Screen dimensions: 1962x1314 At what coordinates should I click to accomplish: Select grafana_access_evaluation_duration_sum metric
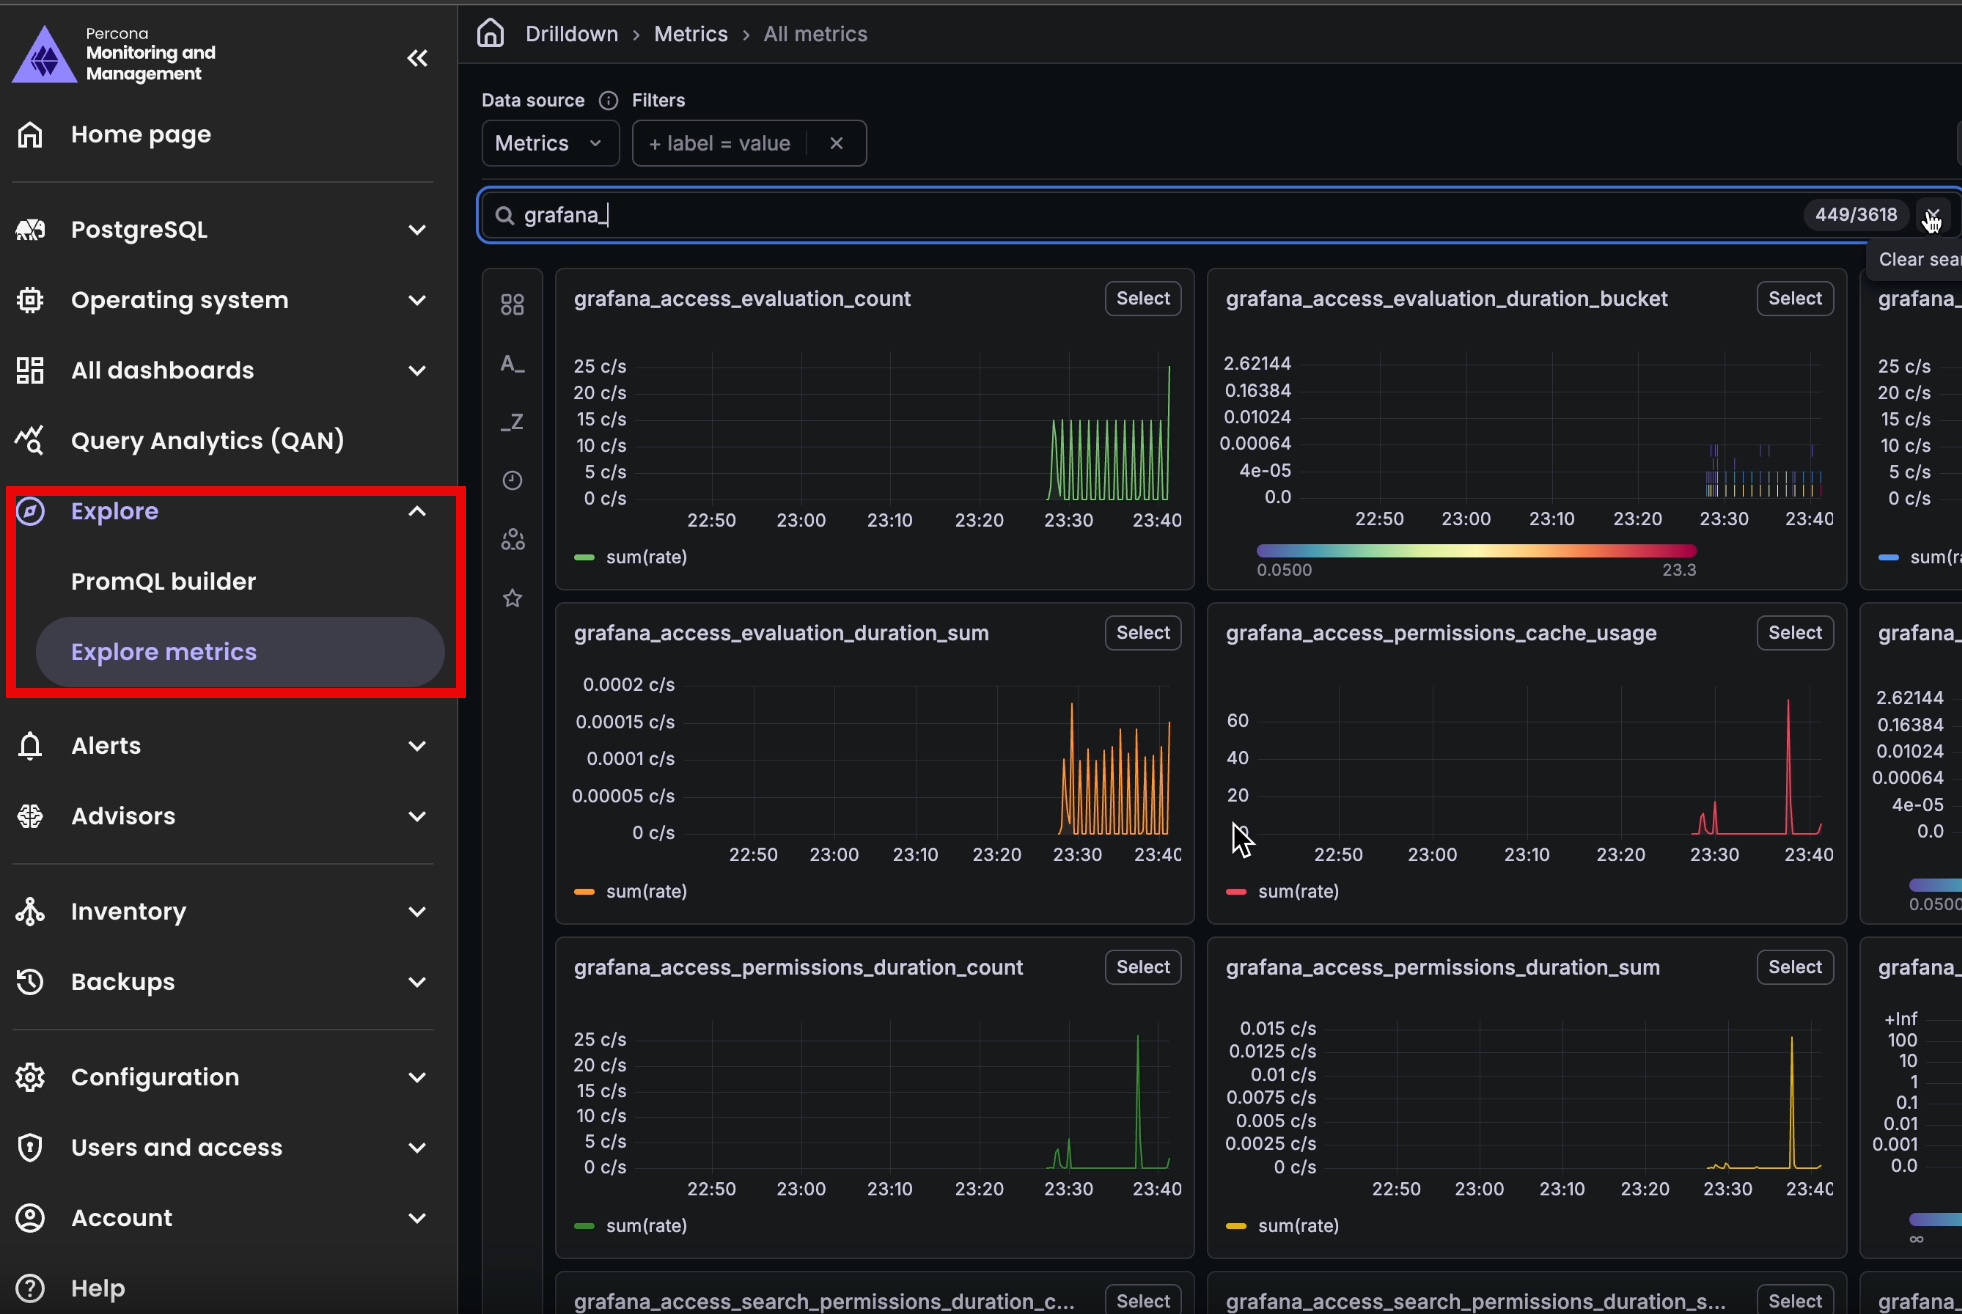coord(1143,633)
